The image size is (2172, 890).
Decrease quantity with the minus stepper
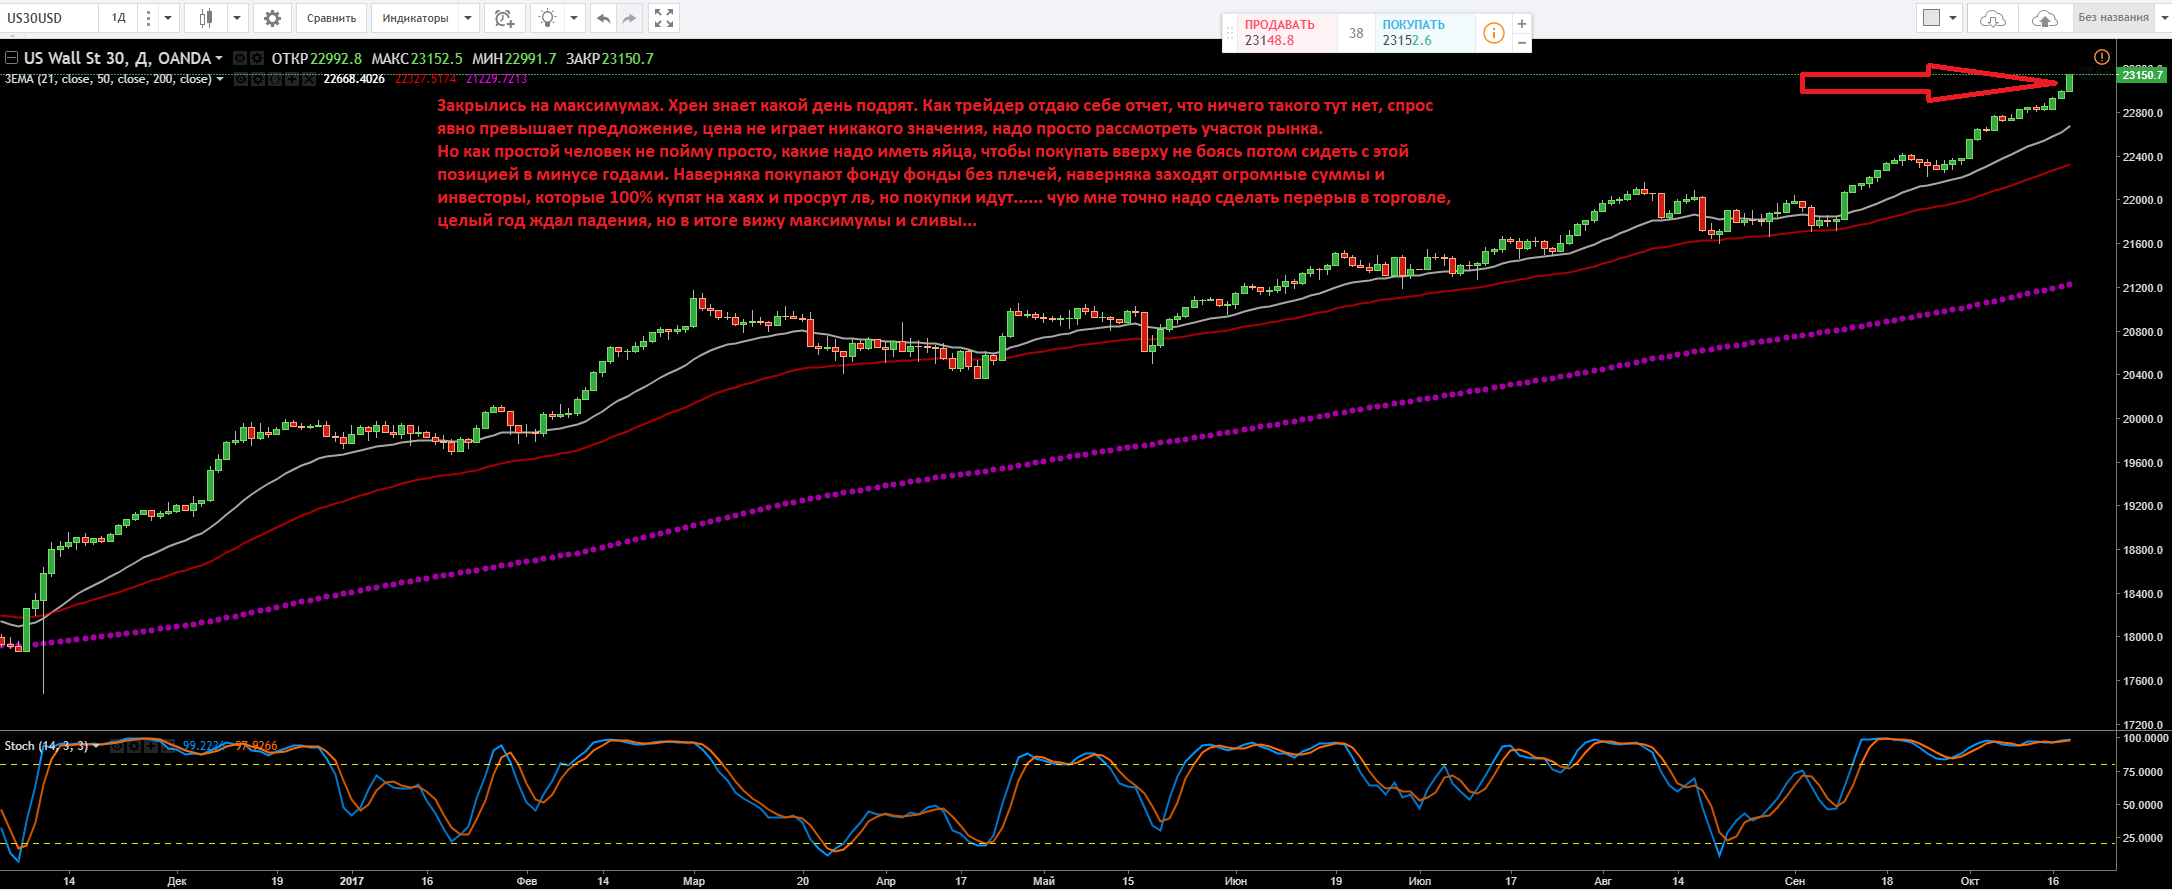[1522, 42]
